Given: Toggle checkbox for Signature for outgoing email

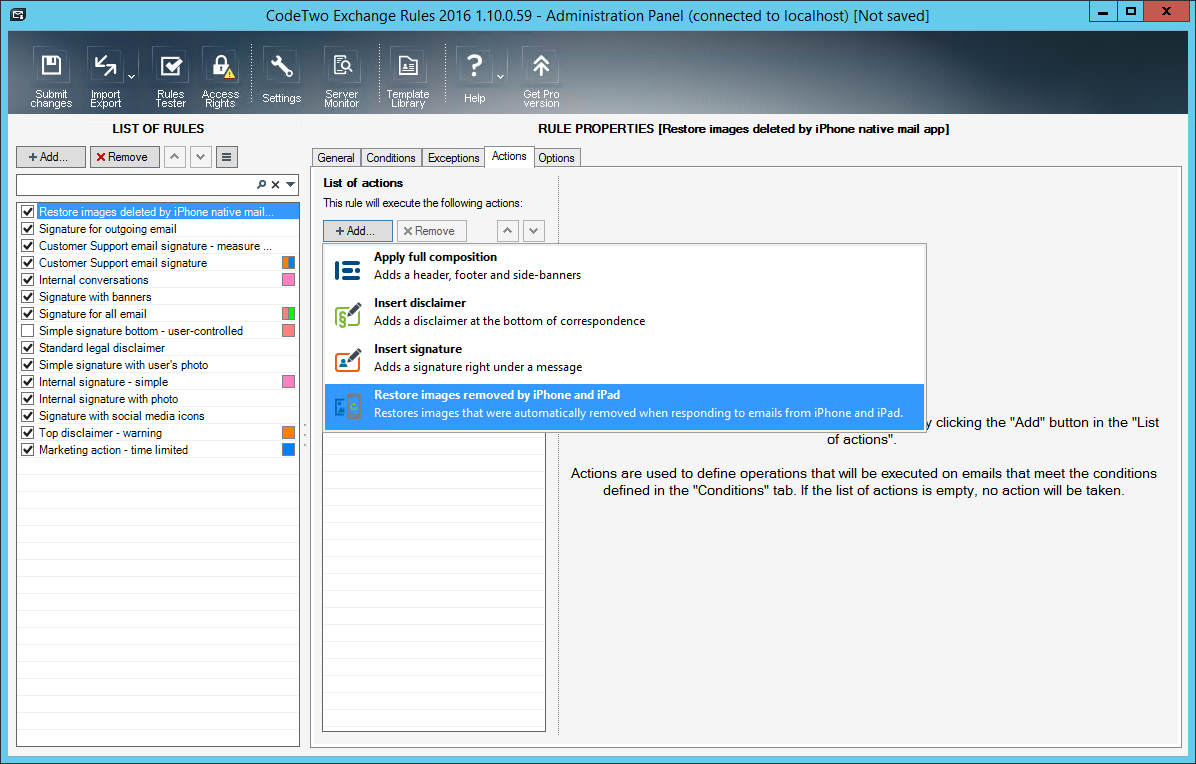Looking at the screenshot, I should tap(27, 229).
